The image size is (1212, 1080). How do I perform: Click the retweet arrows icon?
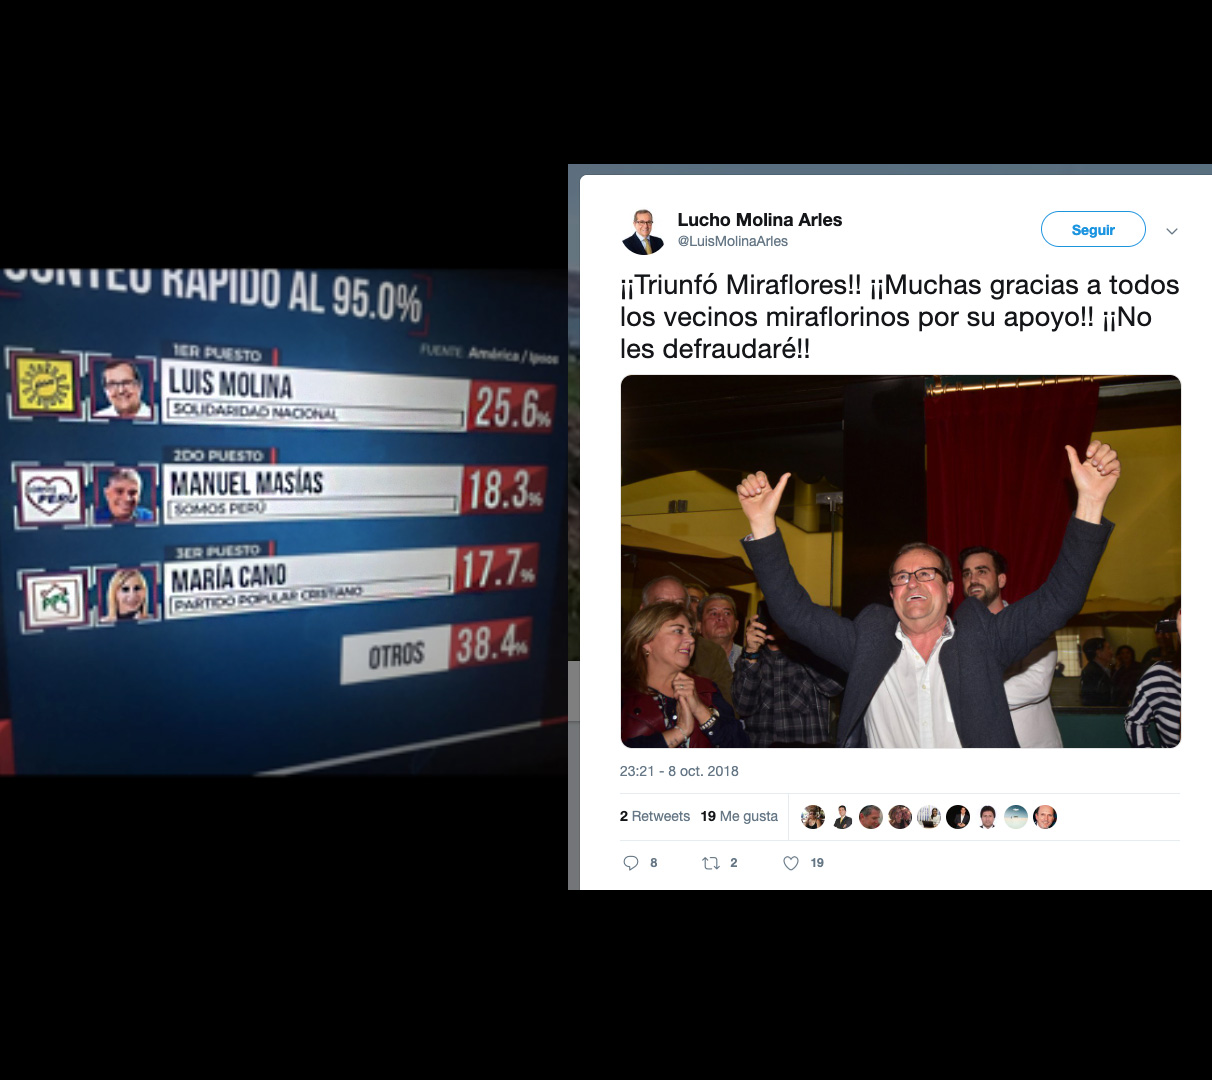click(x=711, y=863)
